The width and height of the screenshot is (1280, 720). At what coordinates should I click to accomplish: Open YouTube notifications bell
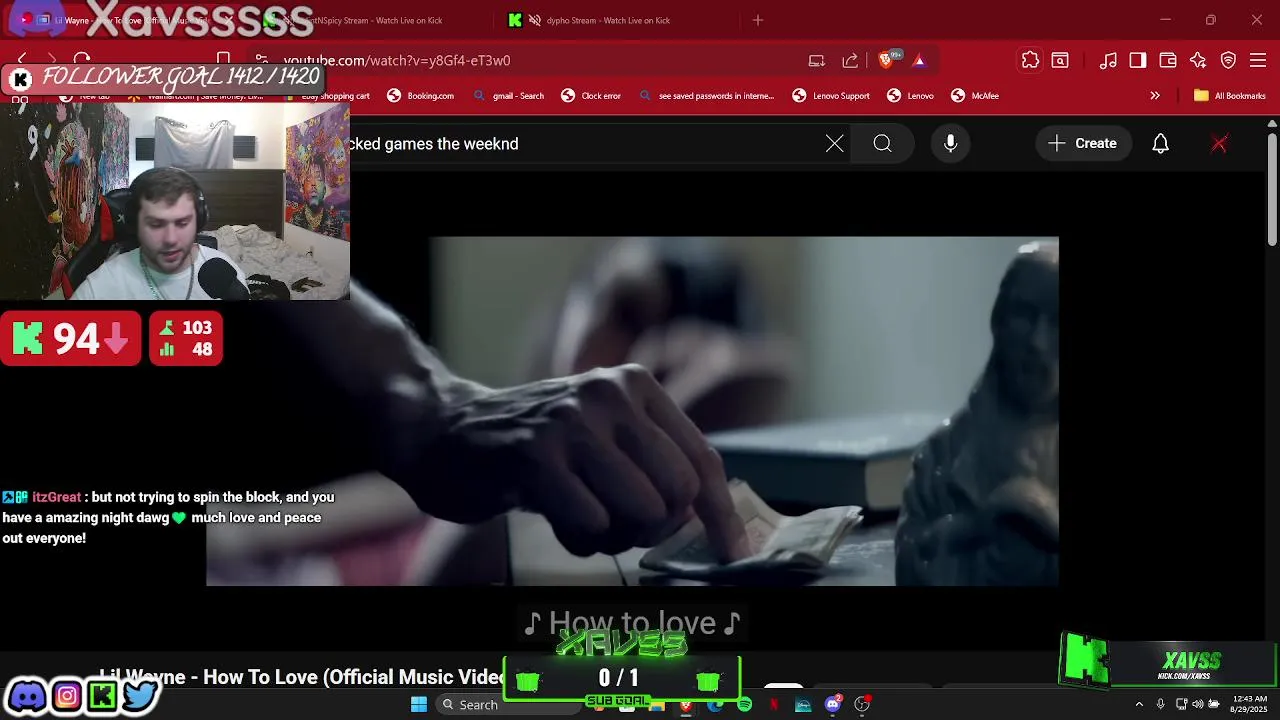(1161, 144)
